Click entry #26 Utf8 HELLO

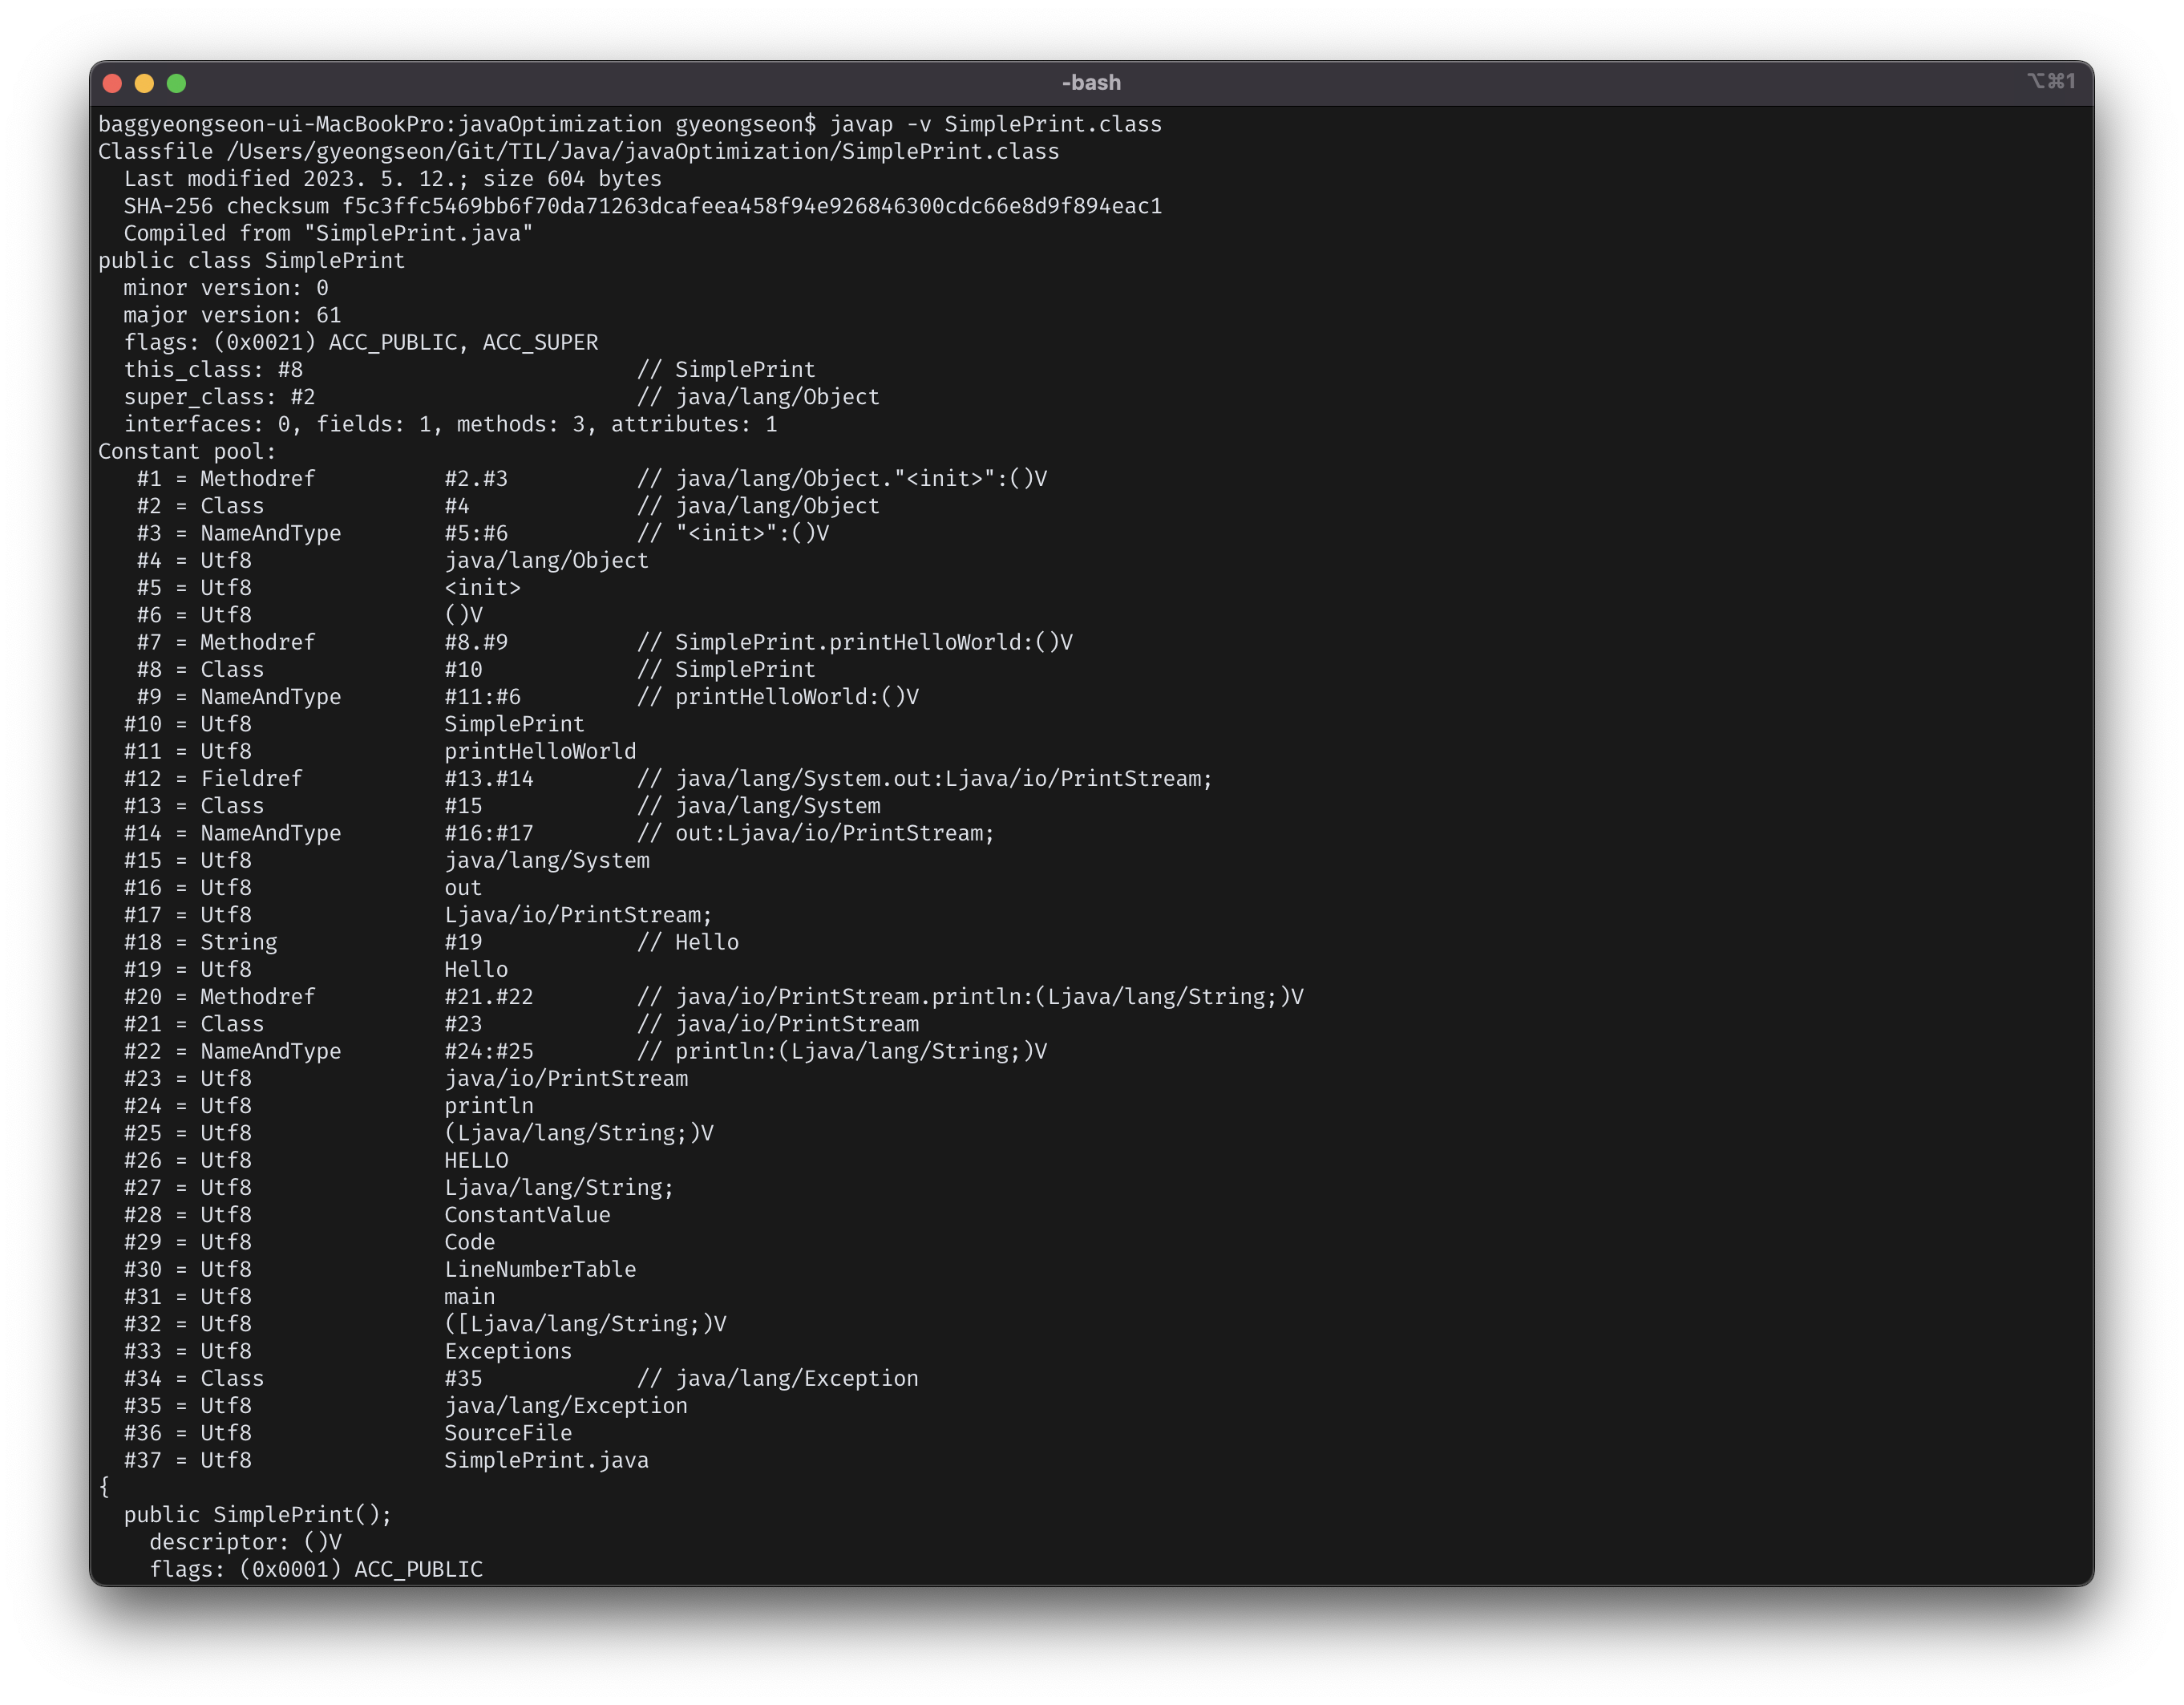tap(315, 1161)
